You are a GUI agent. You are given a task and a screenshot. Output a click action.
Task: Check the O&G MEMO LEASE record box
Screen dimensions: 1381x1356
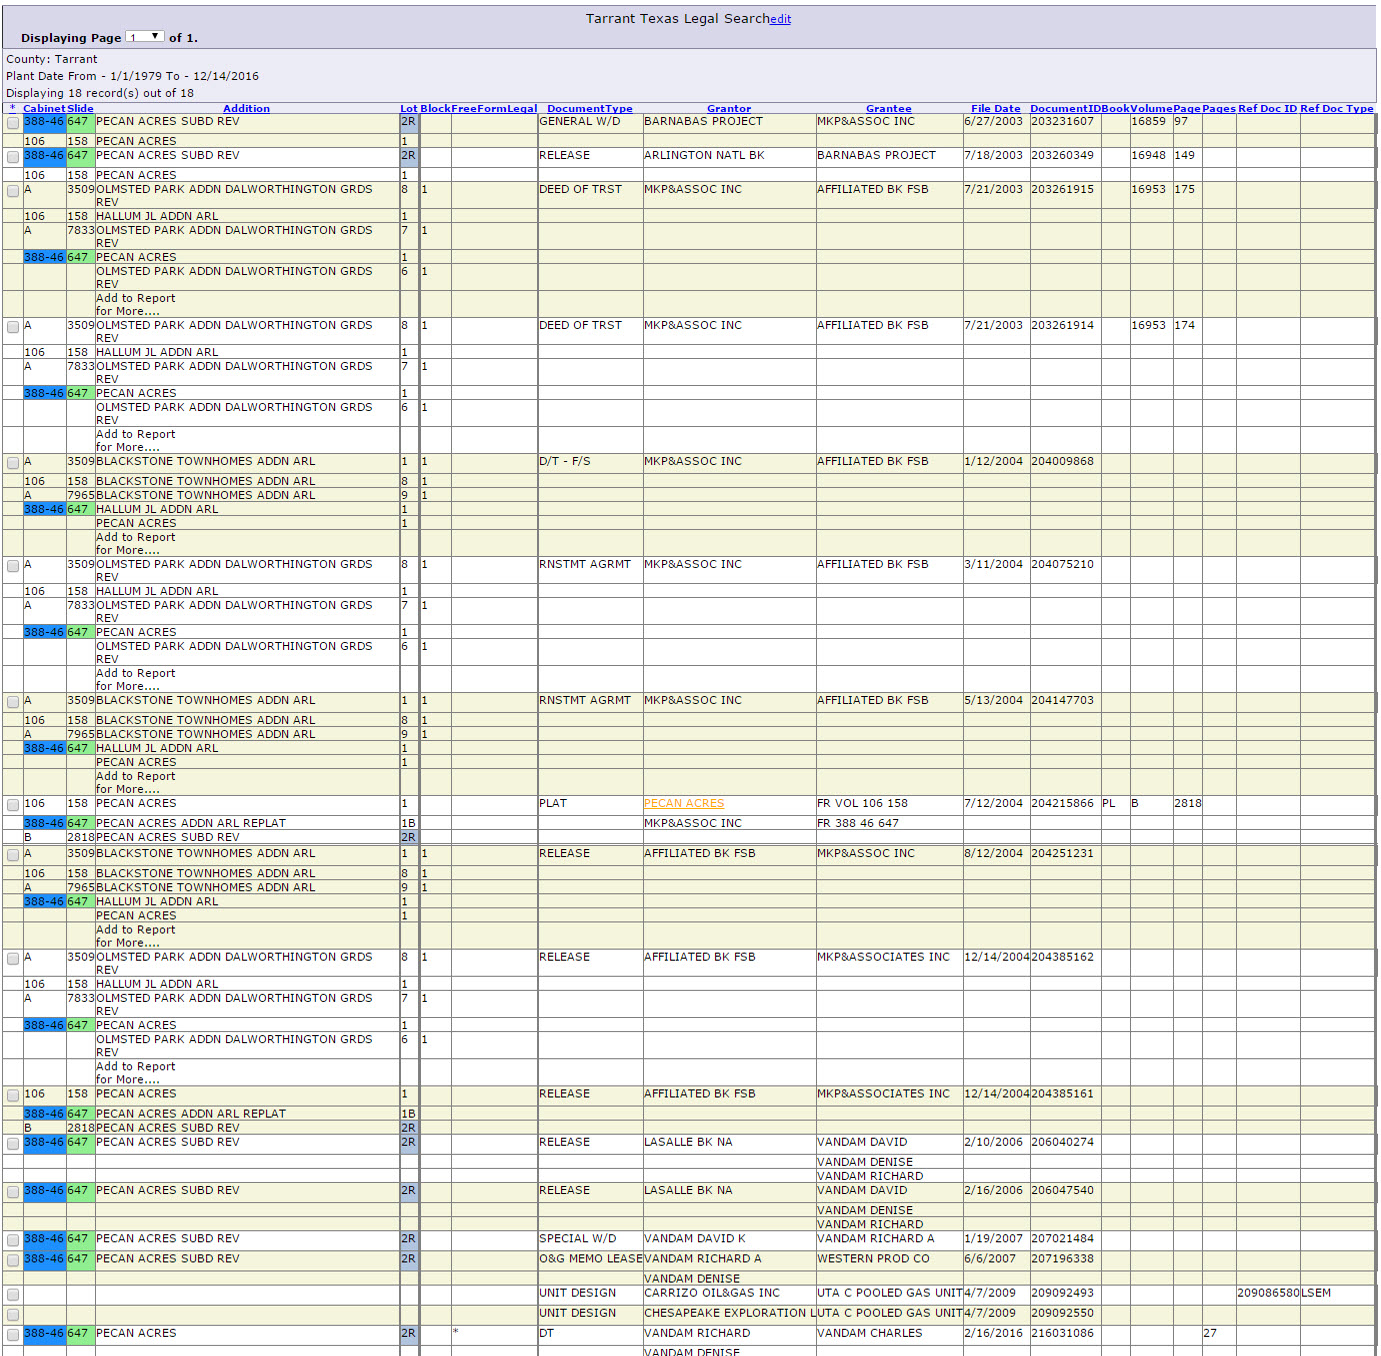pyautogui.click(x=13, y=1260)
